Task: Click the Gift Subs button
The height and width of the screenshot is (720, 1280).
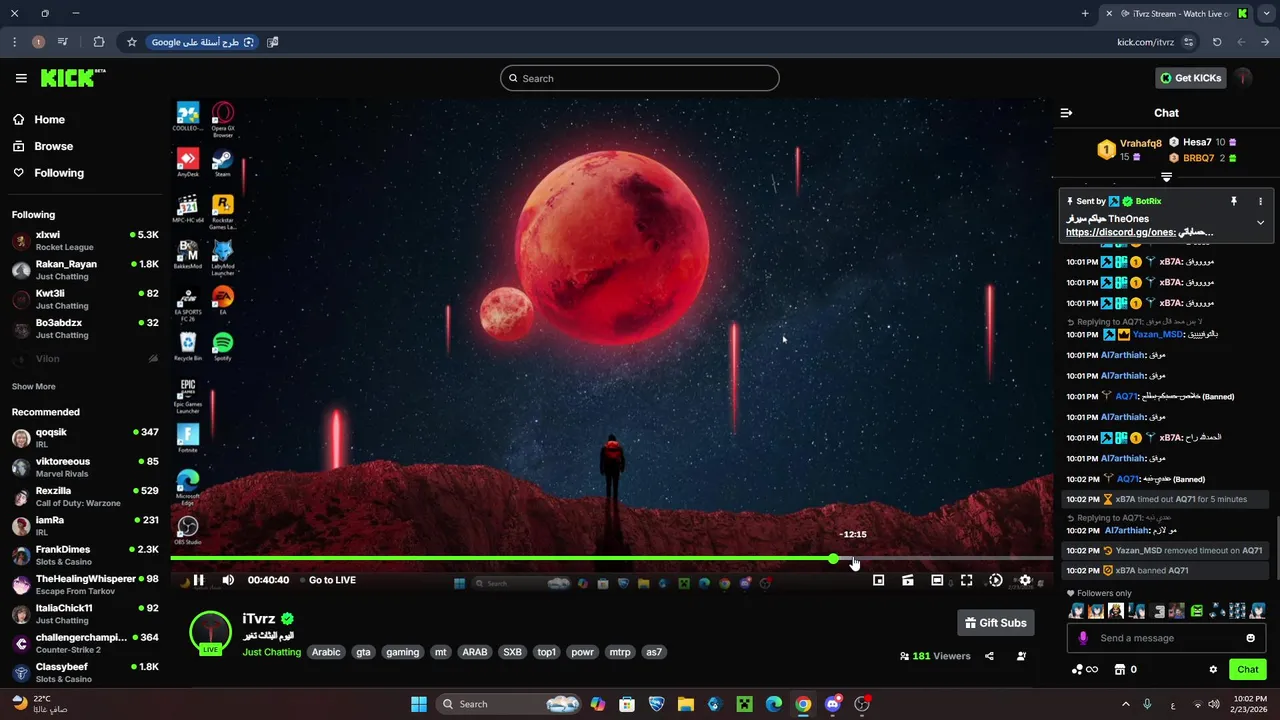Action: 995,623
